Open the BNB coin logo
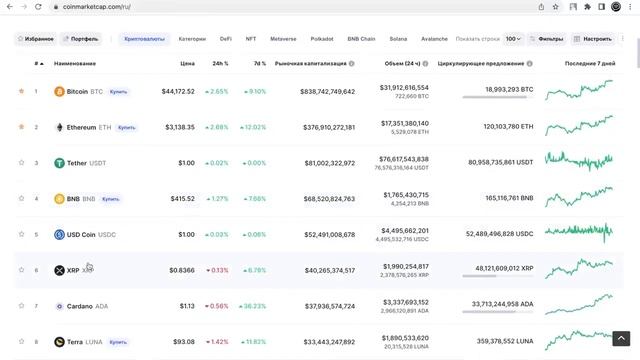Viewport: 640px width, 360px height. tap(59, 199)
